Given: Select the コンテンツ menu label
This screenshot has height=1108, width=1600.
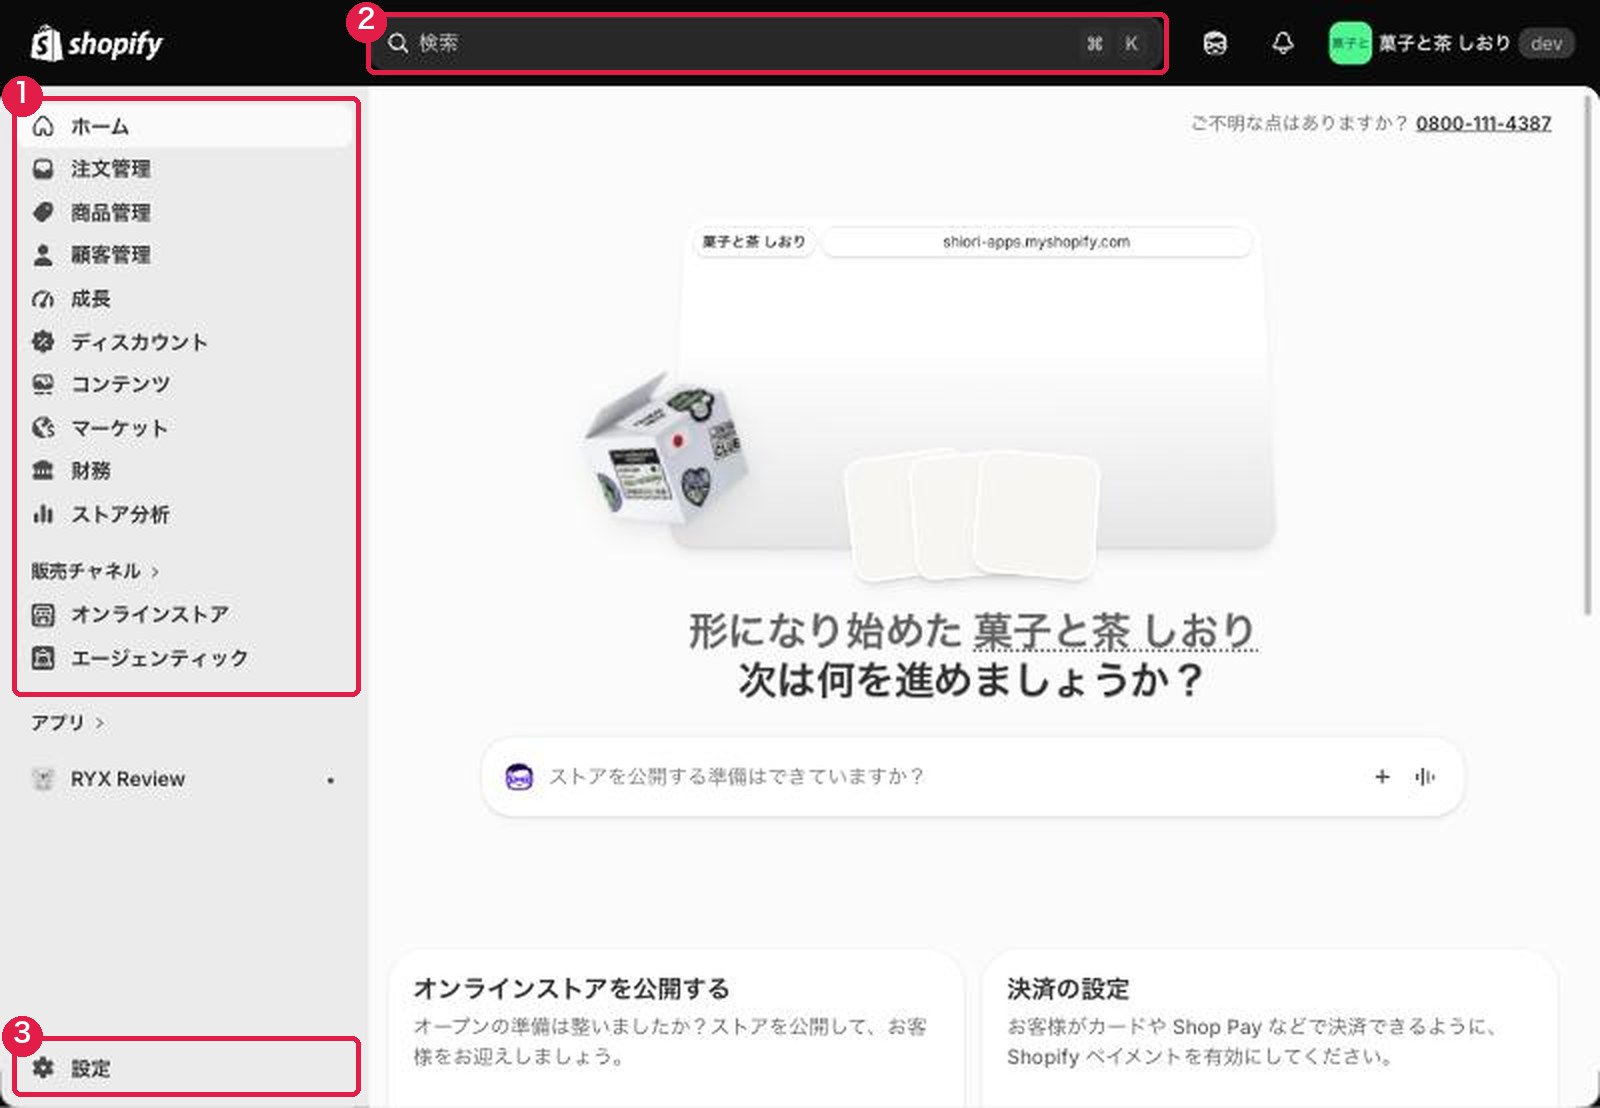Looking at the screenshot, I should click(x=120, y=384).
